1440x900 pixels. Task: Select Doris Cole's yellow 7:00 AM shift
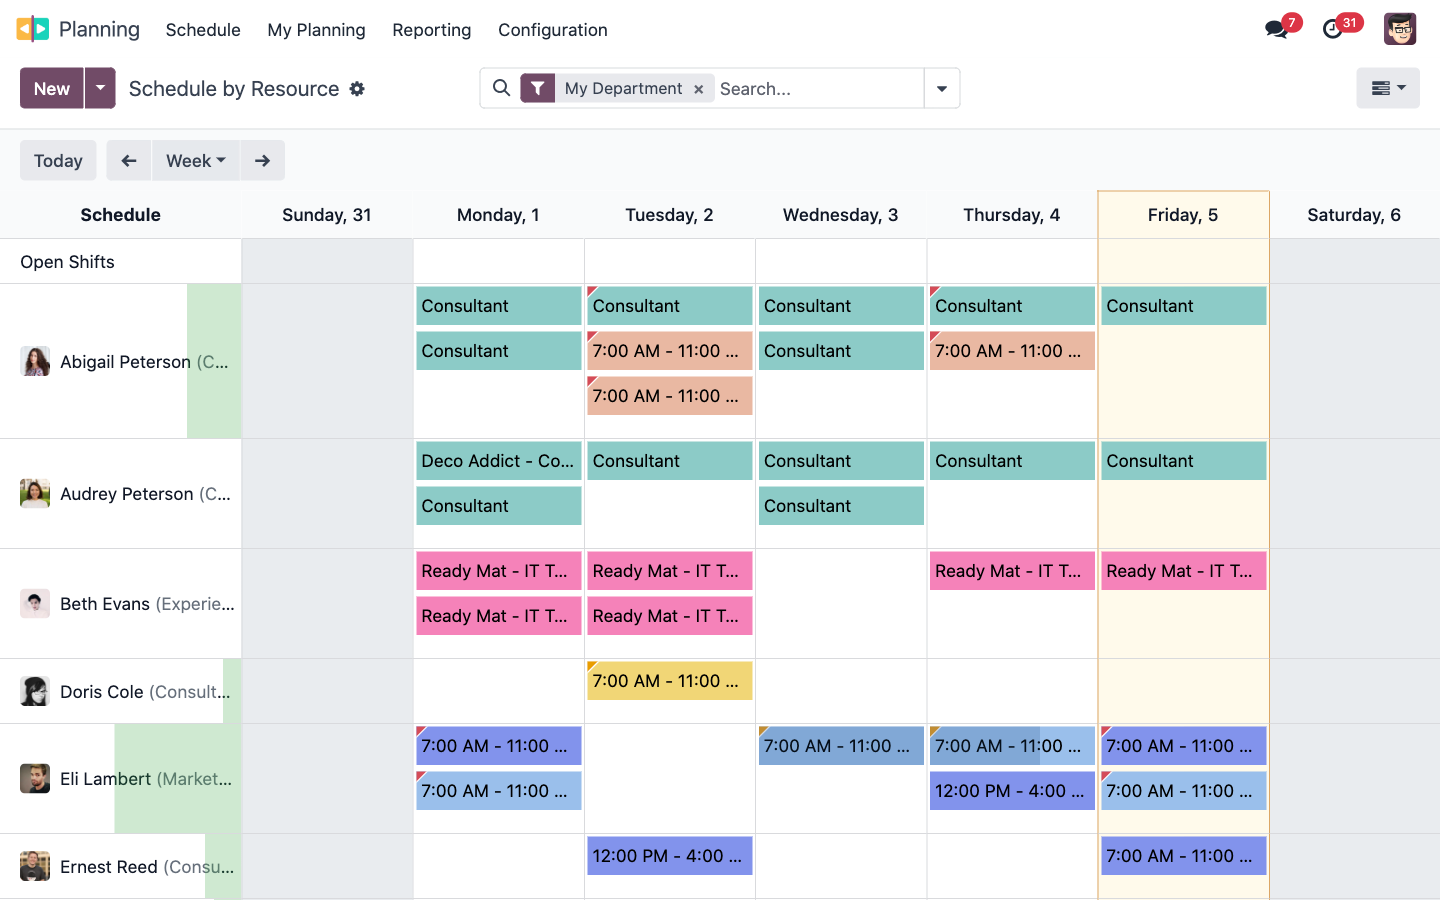(x=669, y=680)
